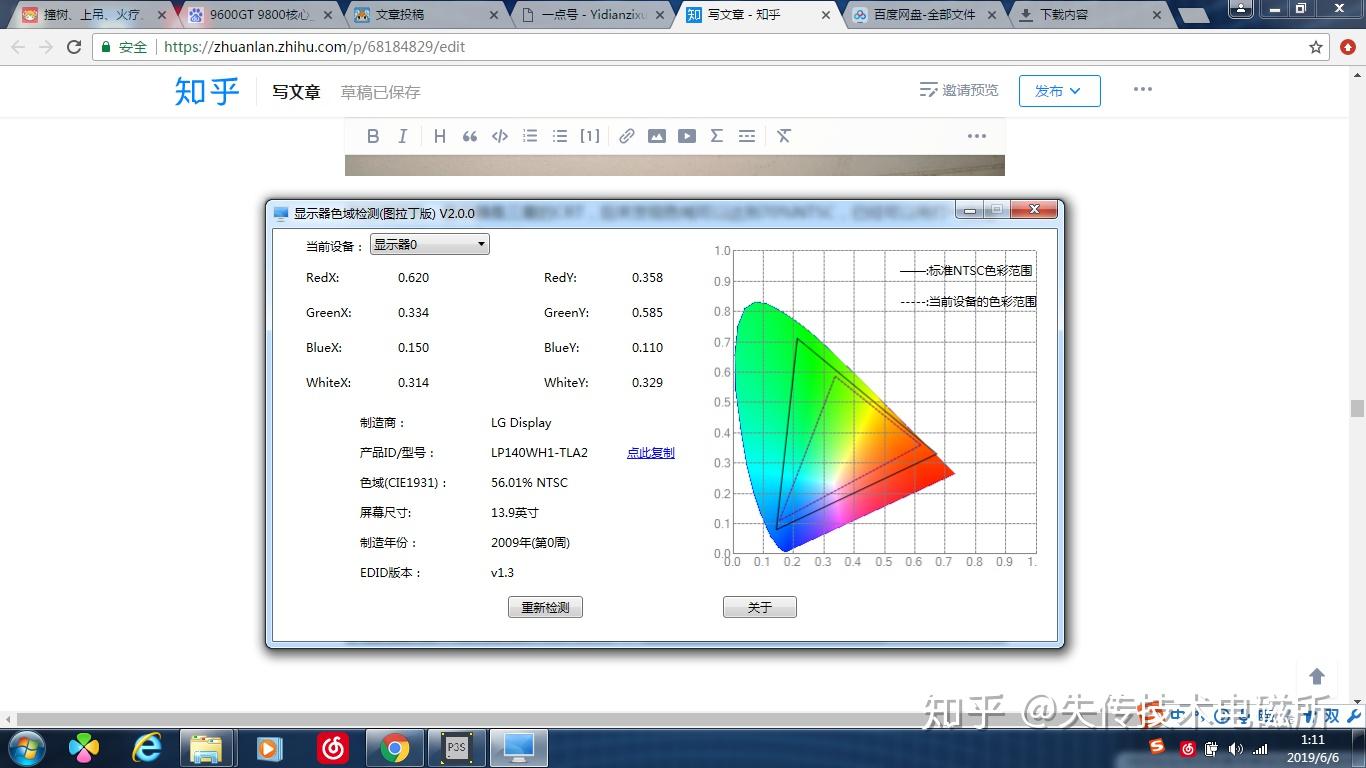Insert a formula with sigma icon

716,136
